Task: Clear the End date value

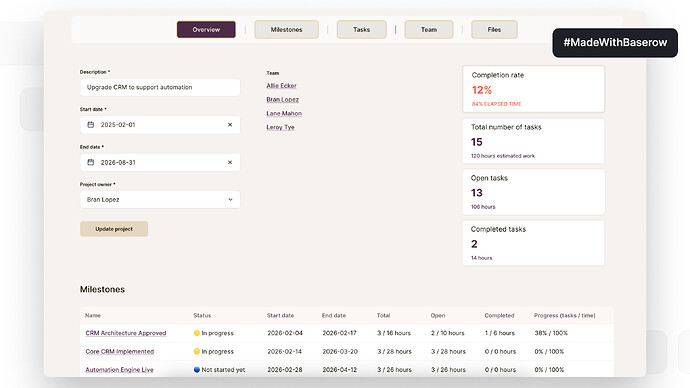Action: [x=230, y=162]
